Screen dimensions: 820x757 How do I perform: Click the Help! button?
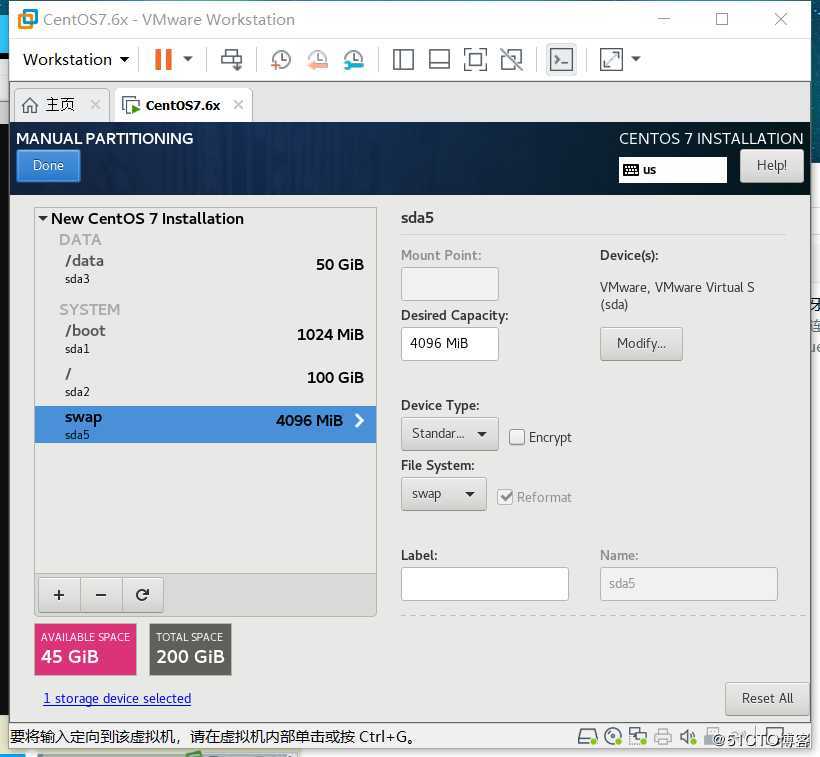point(771,166)
